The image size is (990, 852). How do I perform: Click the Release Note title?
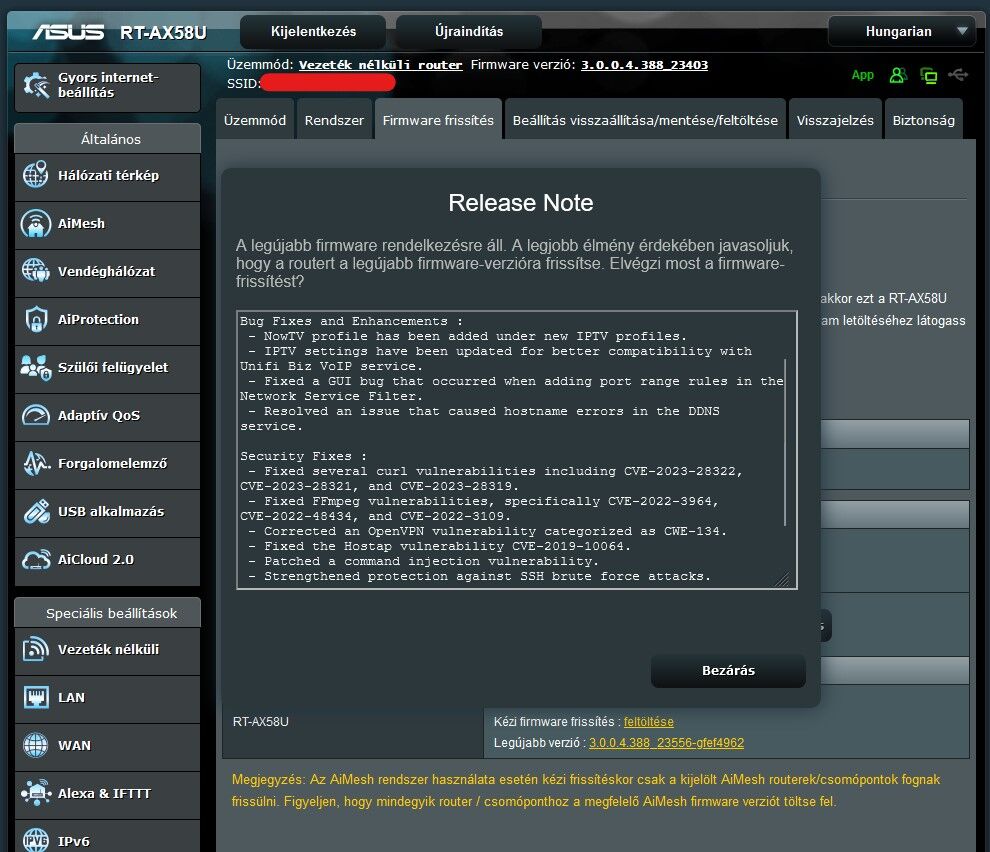[x=520, y=203]
